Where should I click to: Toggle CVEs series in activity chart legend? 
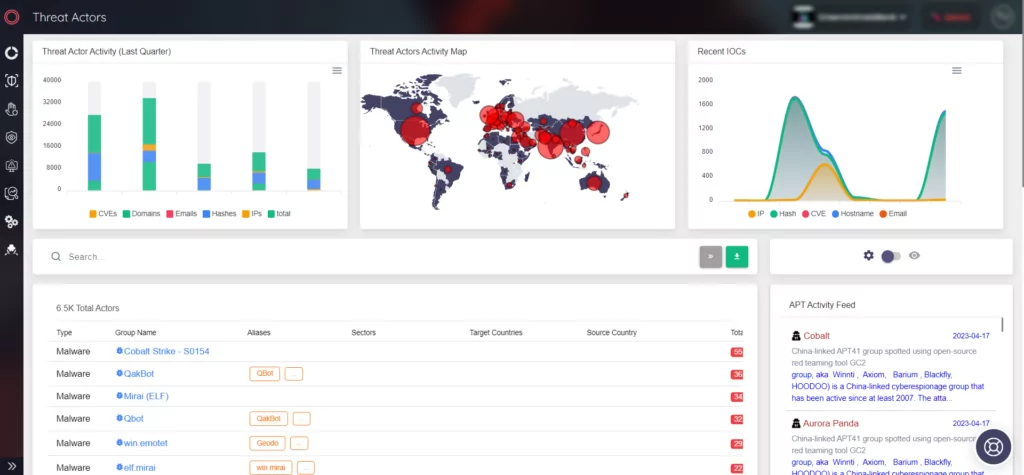point(103,214)
